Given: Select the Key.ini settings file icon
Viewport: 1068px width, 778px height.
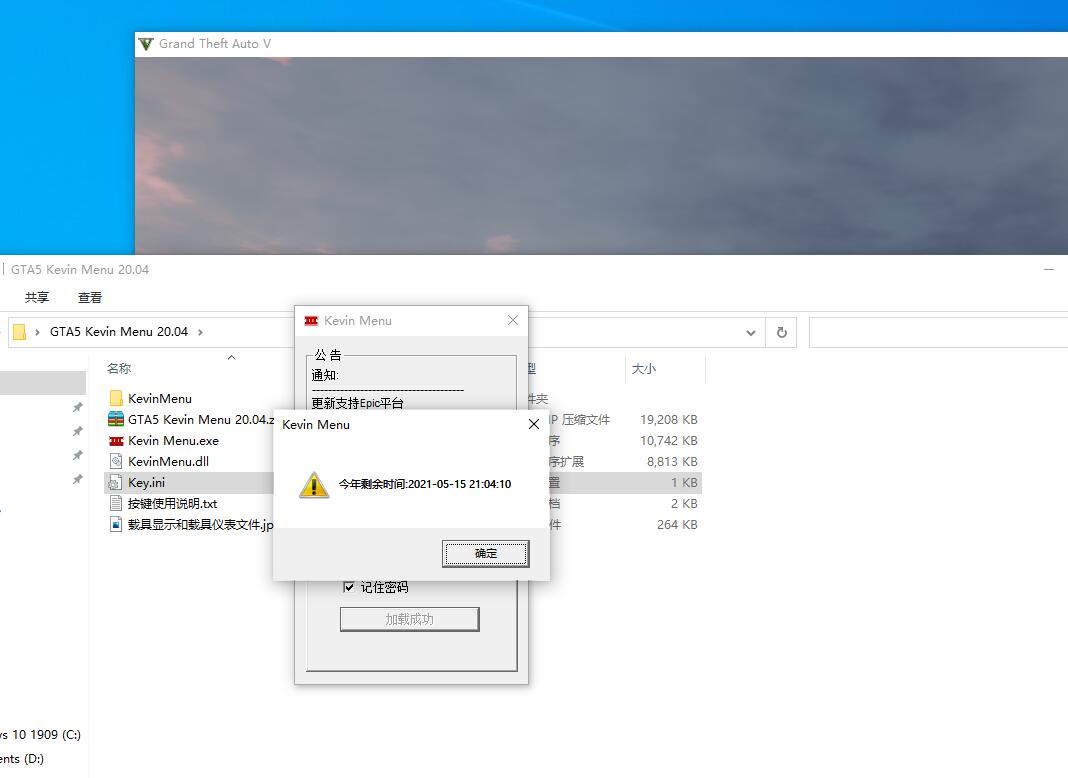Looking at the screenshot, I should point(115,482).
